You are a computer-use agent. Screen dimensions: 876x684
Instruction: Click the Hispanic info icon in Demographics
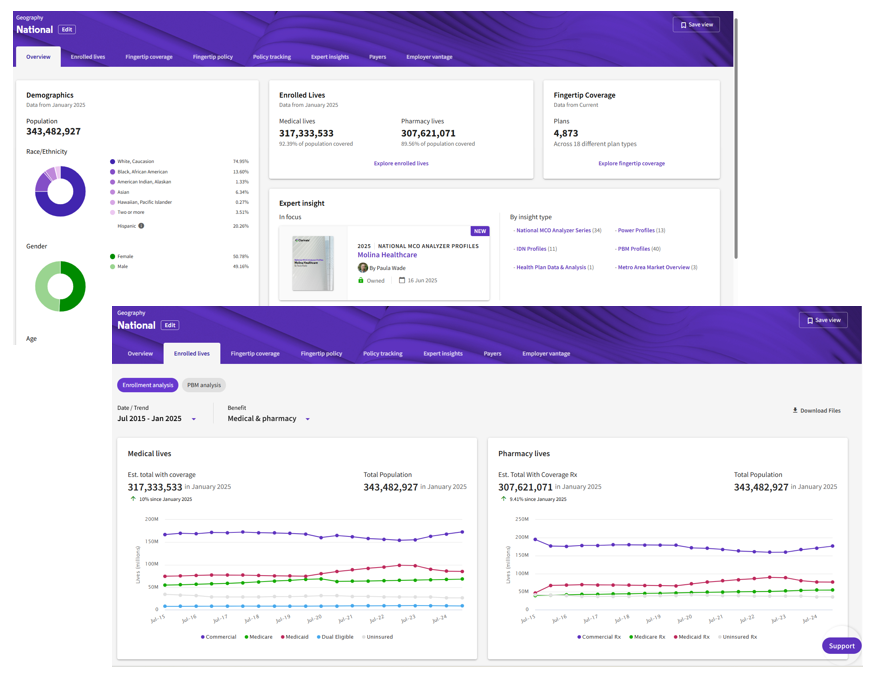point(141,226)
